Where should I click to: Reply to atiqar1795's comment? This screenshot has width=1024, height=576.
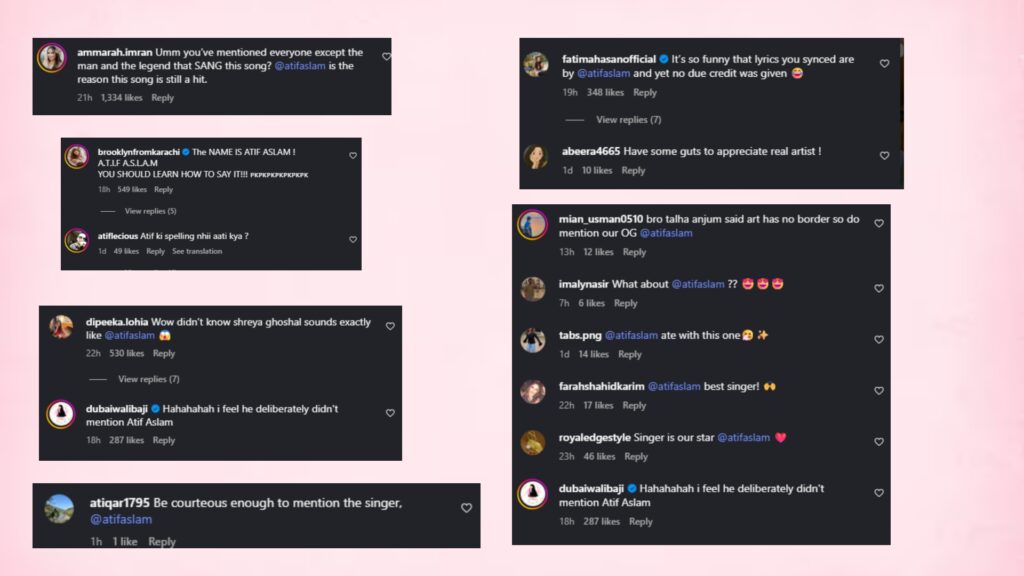click(x=162, y=541)
